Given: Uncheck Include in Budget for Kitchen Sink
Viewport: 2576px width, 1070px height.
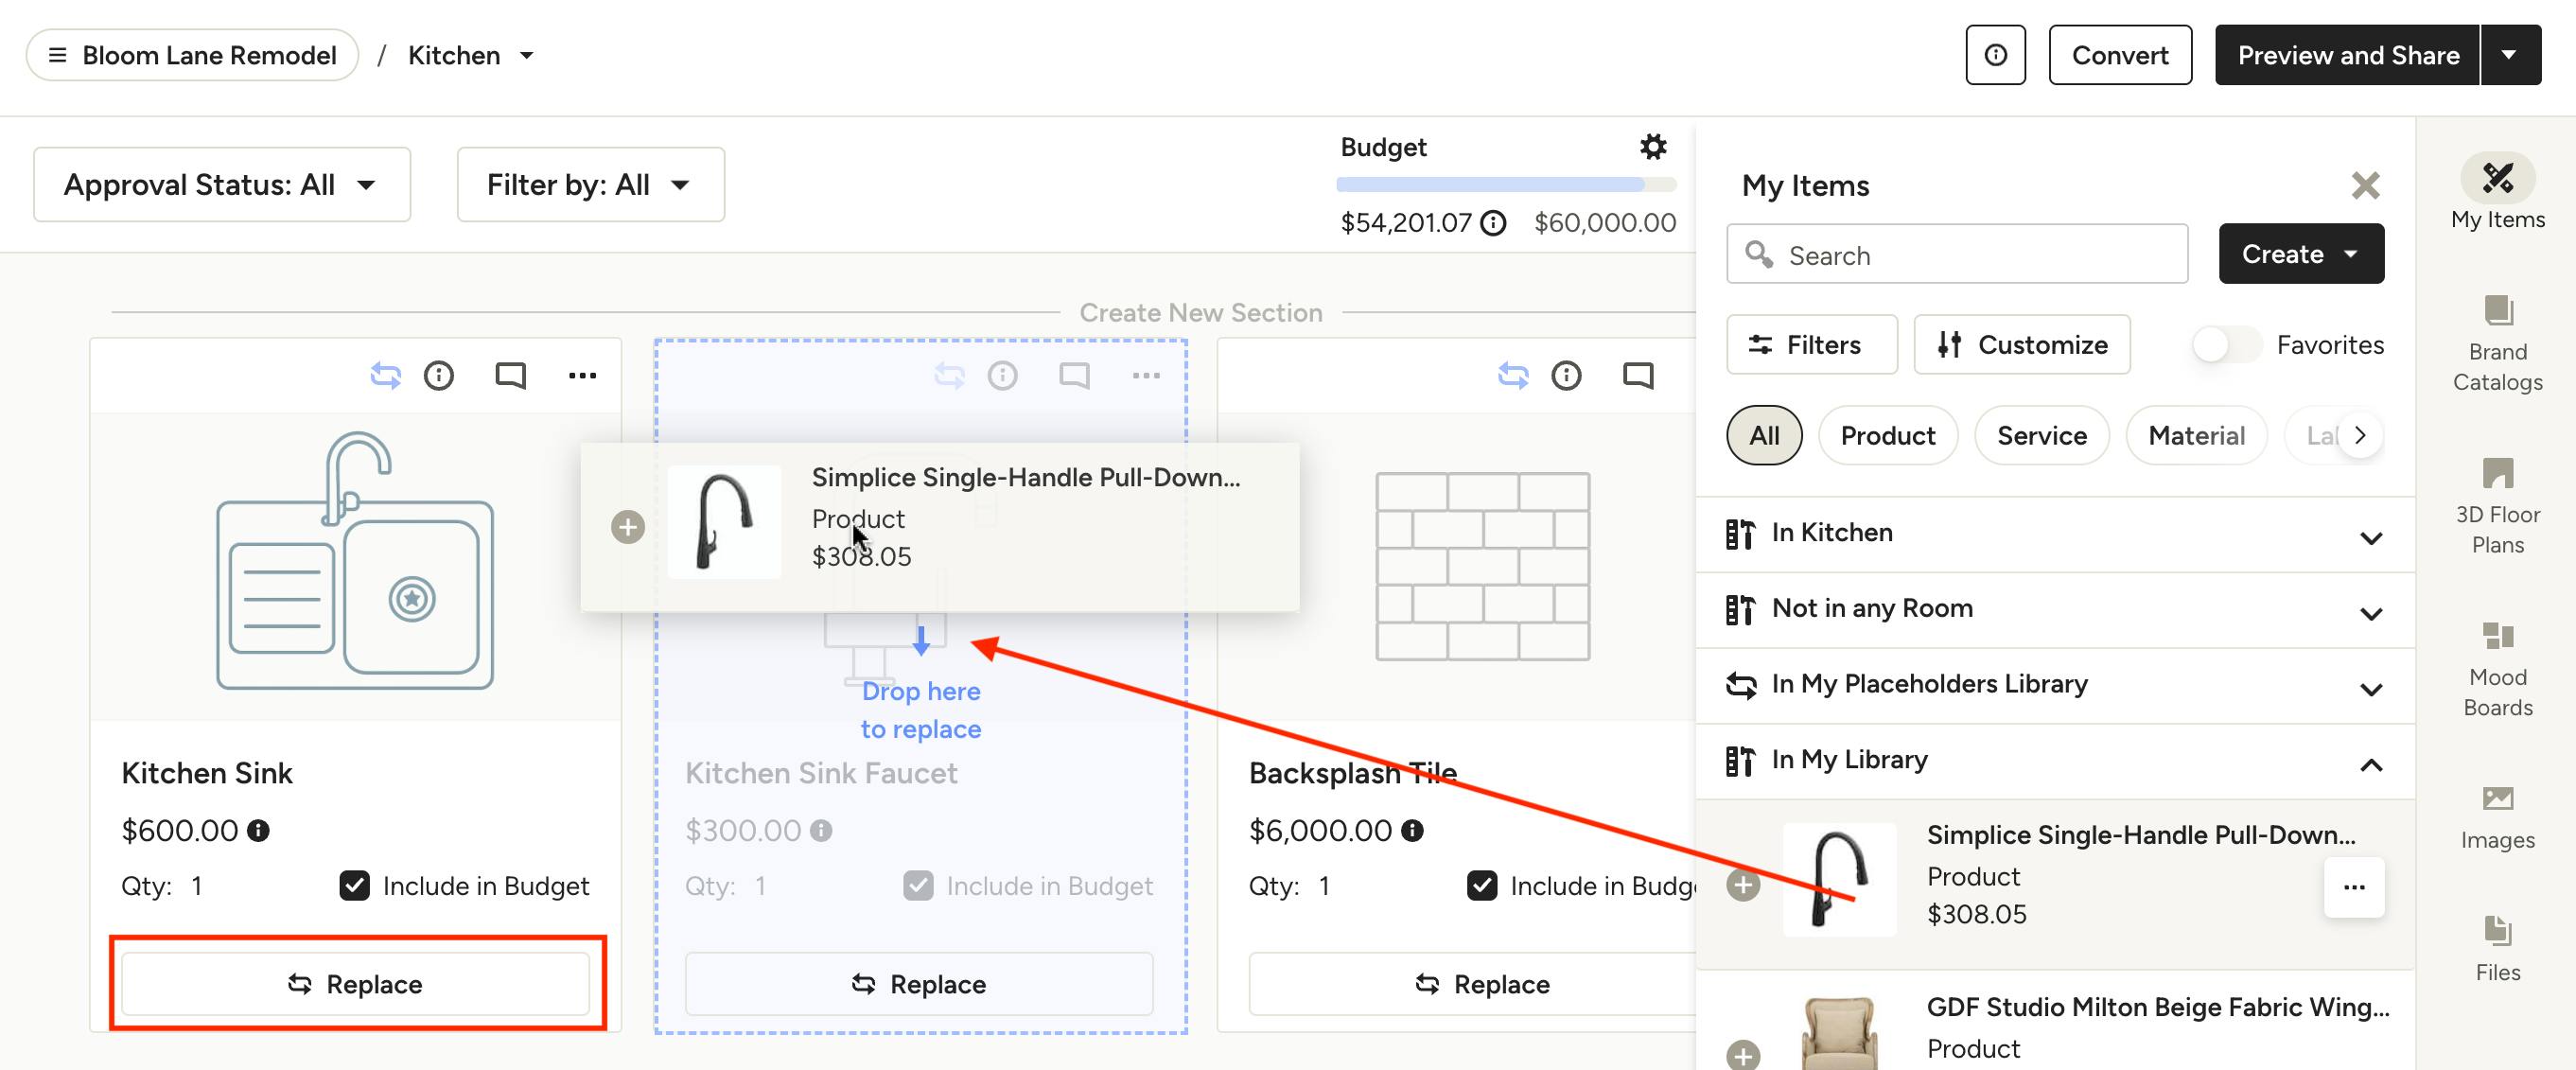Looking at the screenshot, I should coord(355,886).
